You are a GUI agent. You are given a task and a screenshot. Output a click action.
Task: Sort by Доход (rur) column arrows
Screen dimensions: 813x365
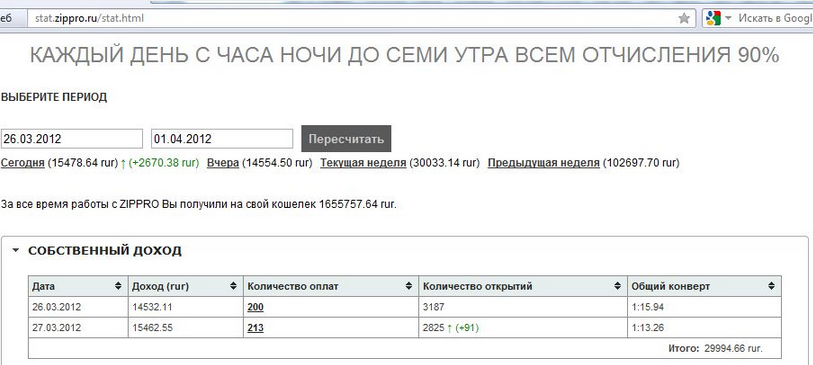(234, 286)
